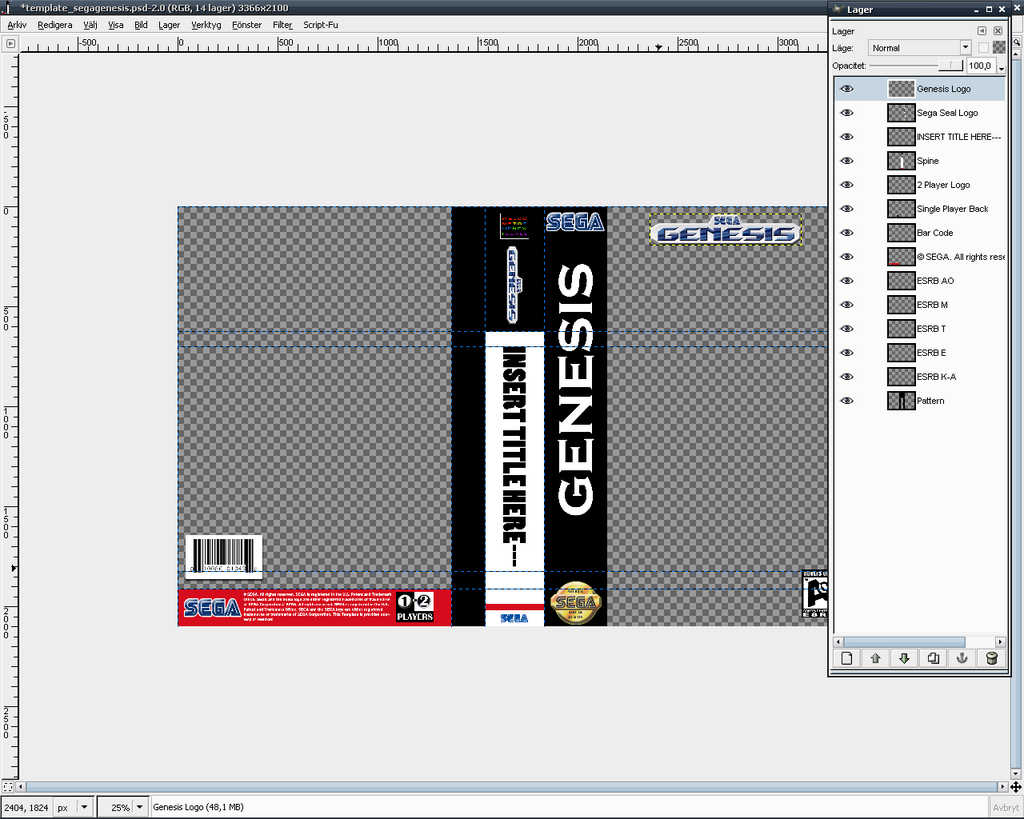Image resolution: width=1024 pixels, height=819 pixels.
Task: Create a new layer in Lager panel
Action: [847, 658]
